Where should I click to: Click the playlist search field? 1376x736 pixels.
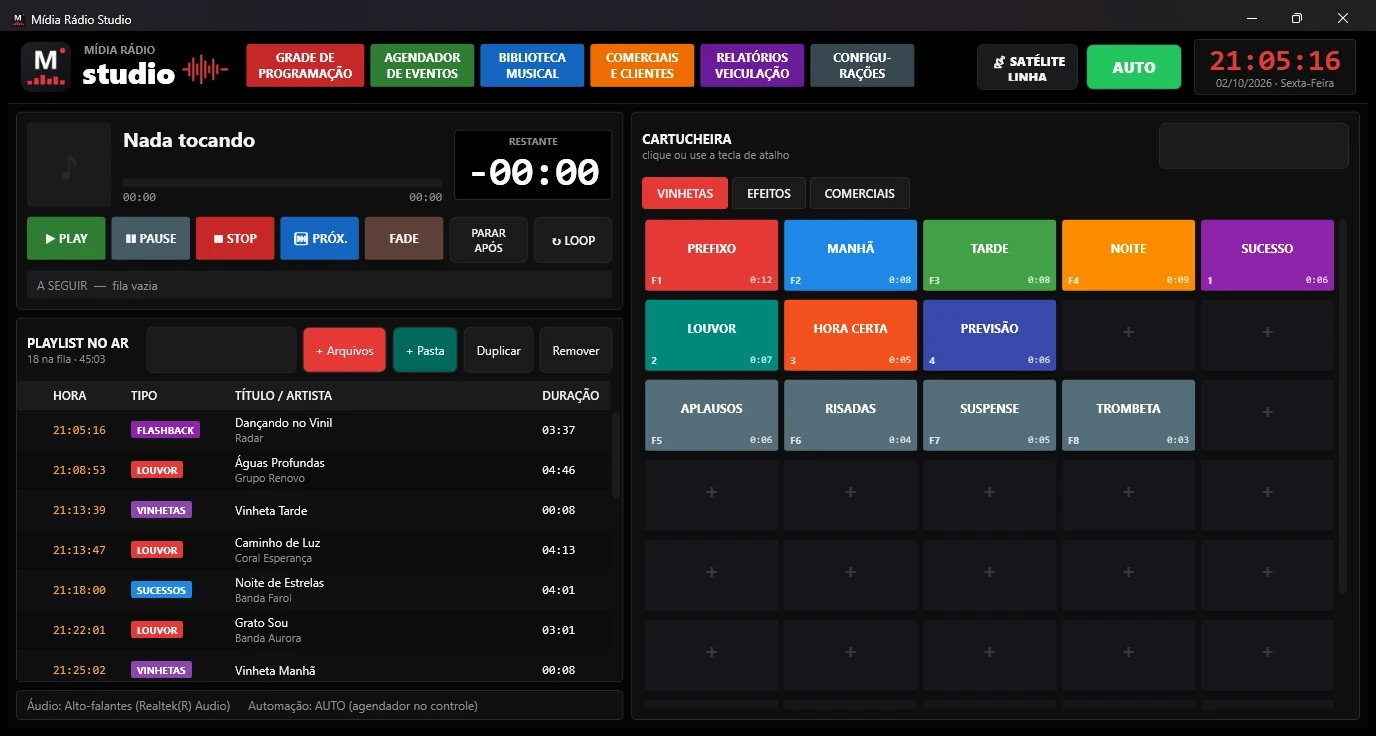tap(221, 350)
